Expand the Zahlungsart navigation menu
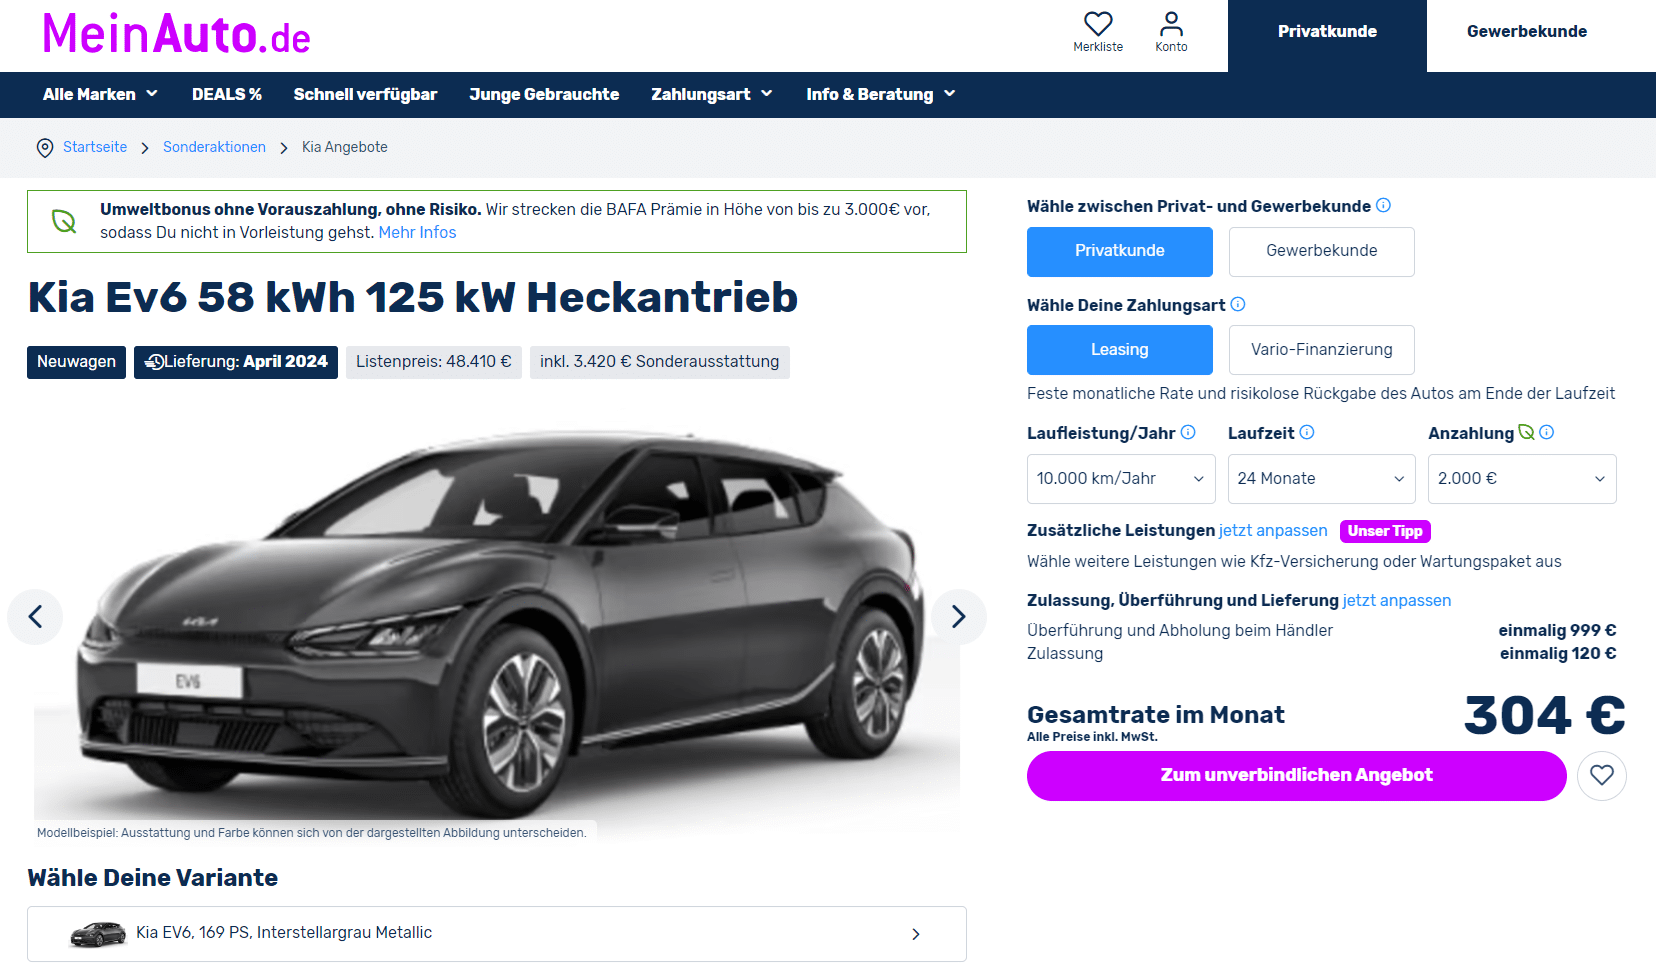Viewport: 1656px width, 978px height. point(712,94)
